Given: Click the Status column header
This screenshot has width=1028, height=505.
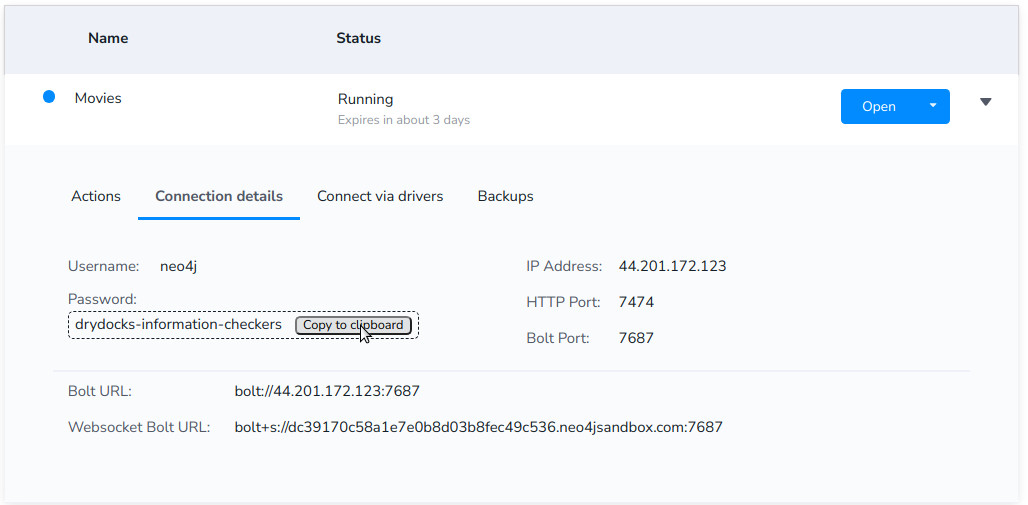Looking at the screenshot, I should 359,38.
